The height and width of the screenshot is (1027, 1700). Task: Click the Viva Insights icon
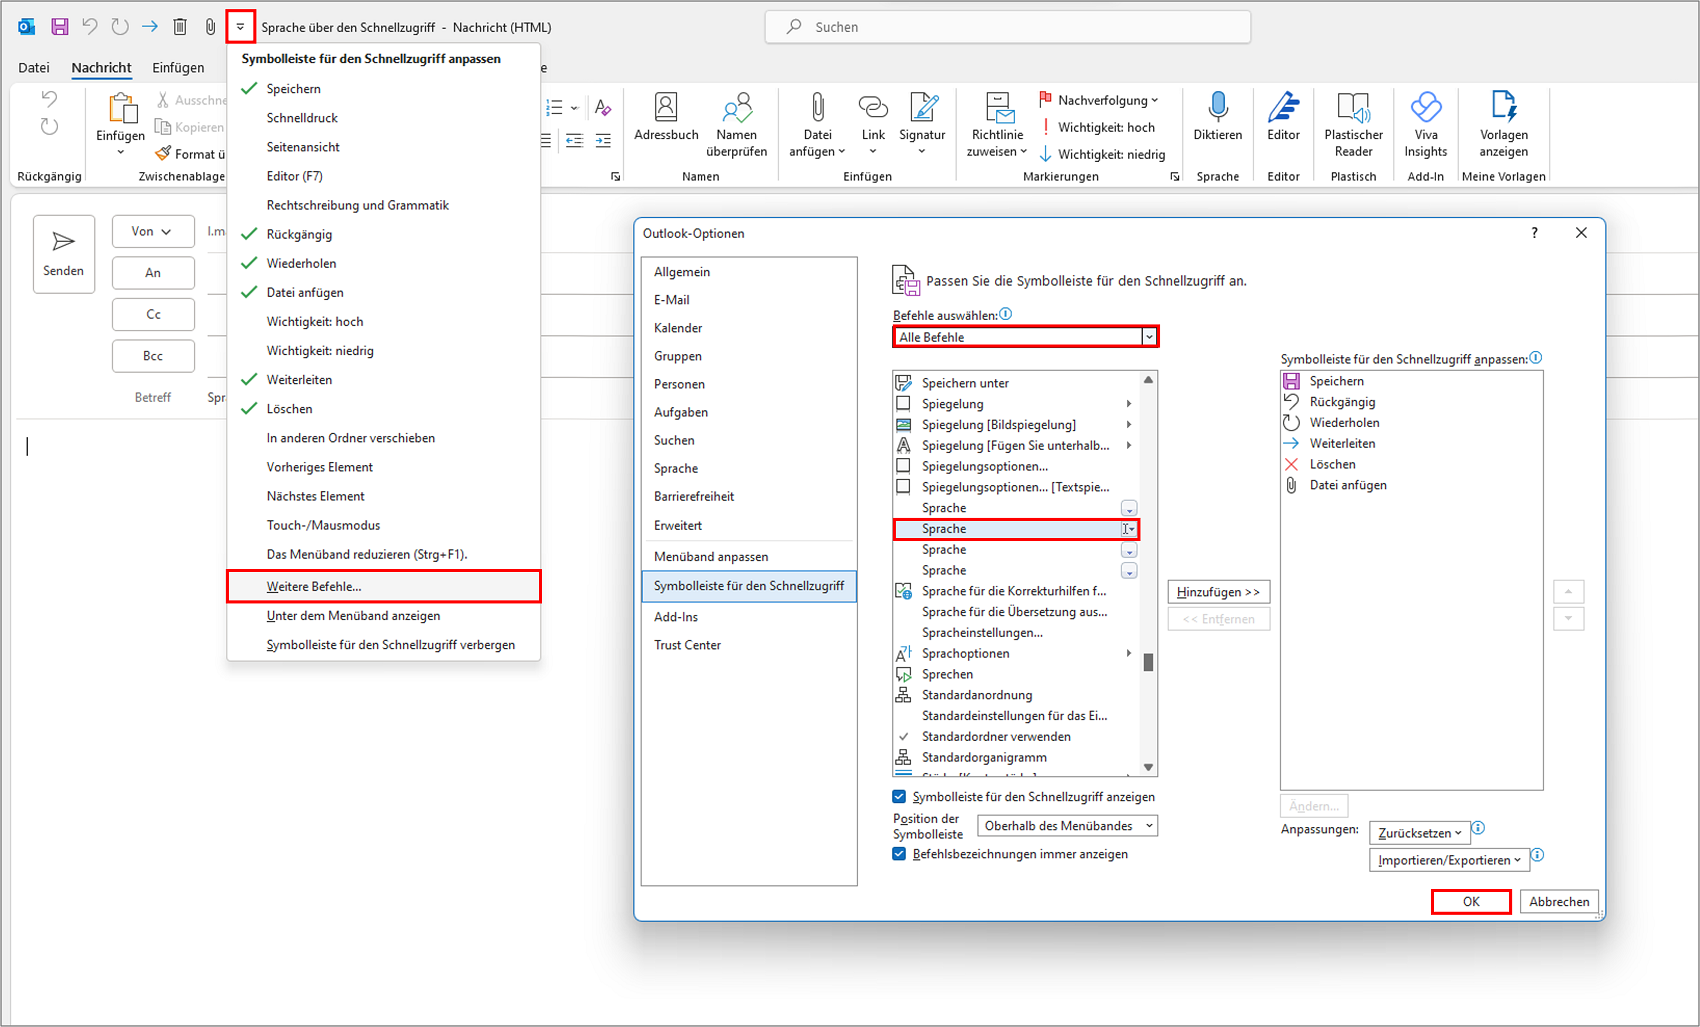tap(1425, 107)
